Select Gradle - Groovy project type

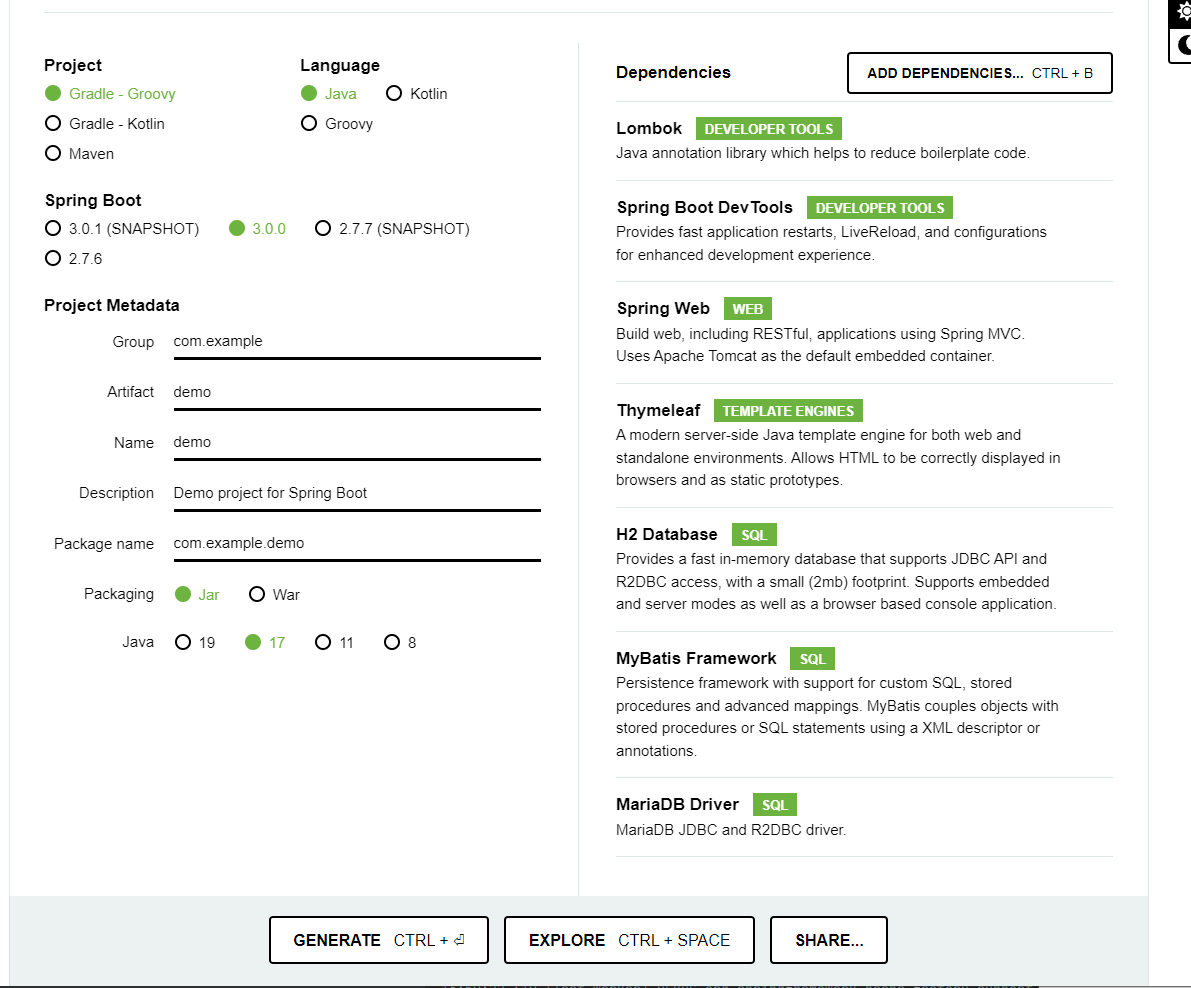110,93
